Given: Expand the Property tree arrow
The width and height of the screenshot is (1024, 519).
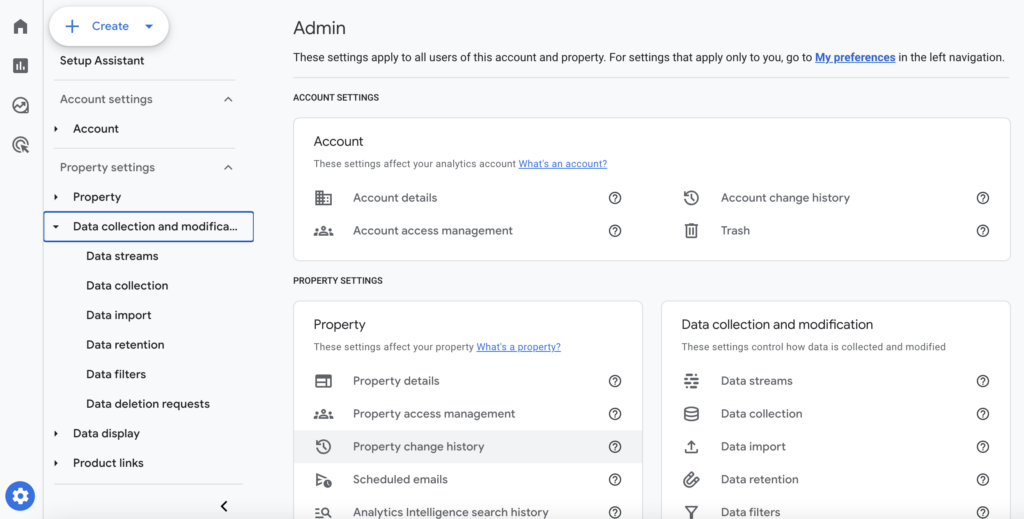Looking at the screenshot, I should 56,197.
